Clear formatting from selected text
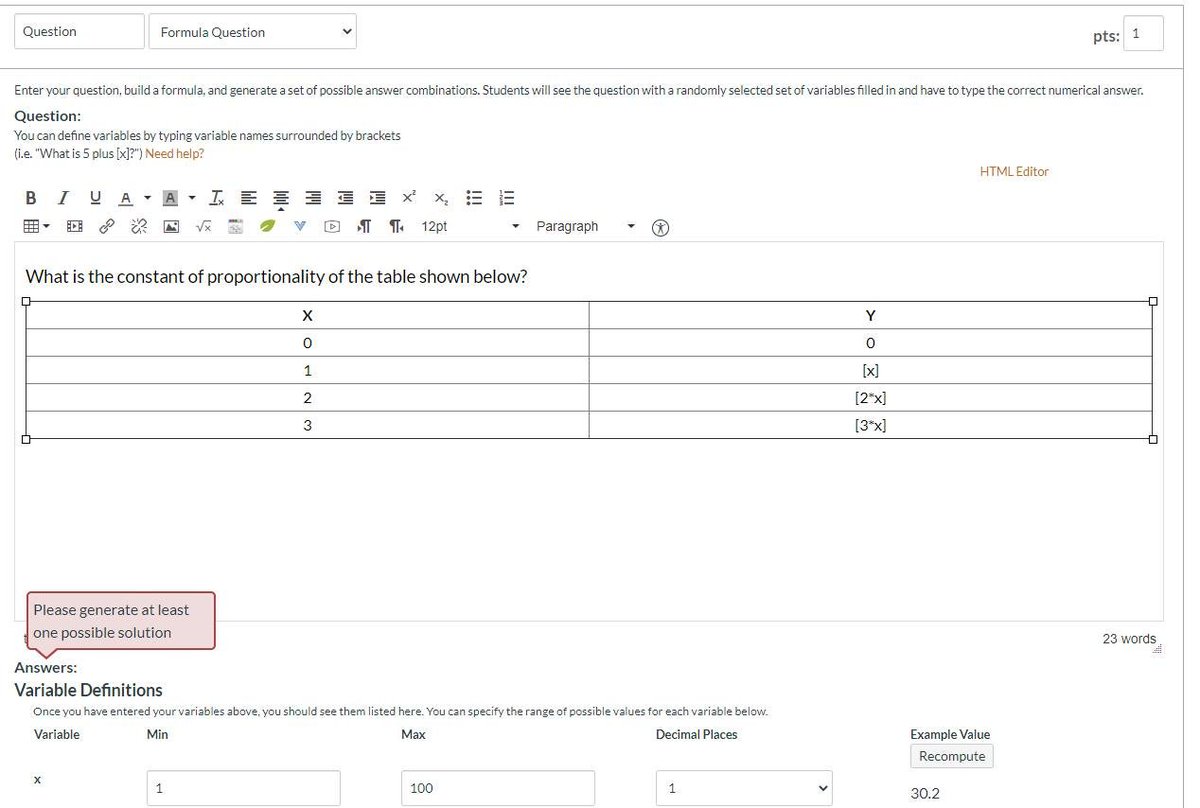Image resolution: width=1200 pixels, height=808 pixels. [x=217, y=198]
